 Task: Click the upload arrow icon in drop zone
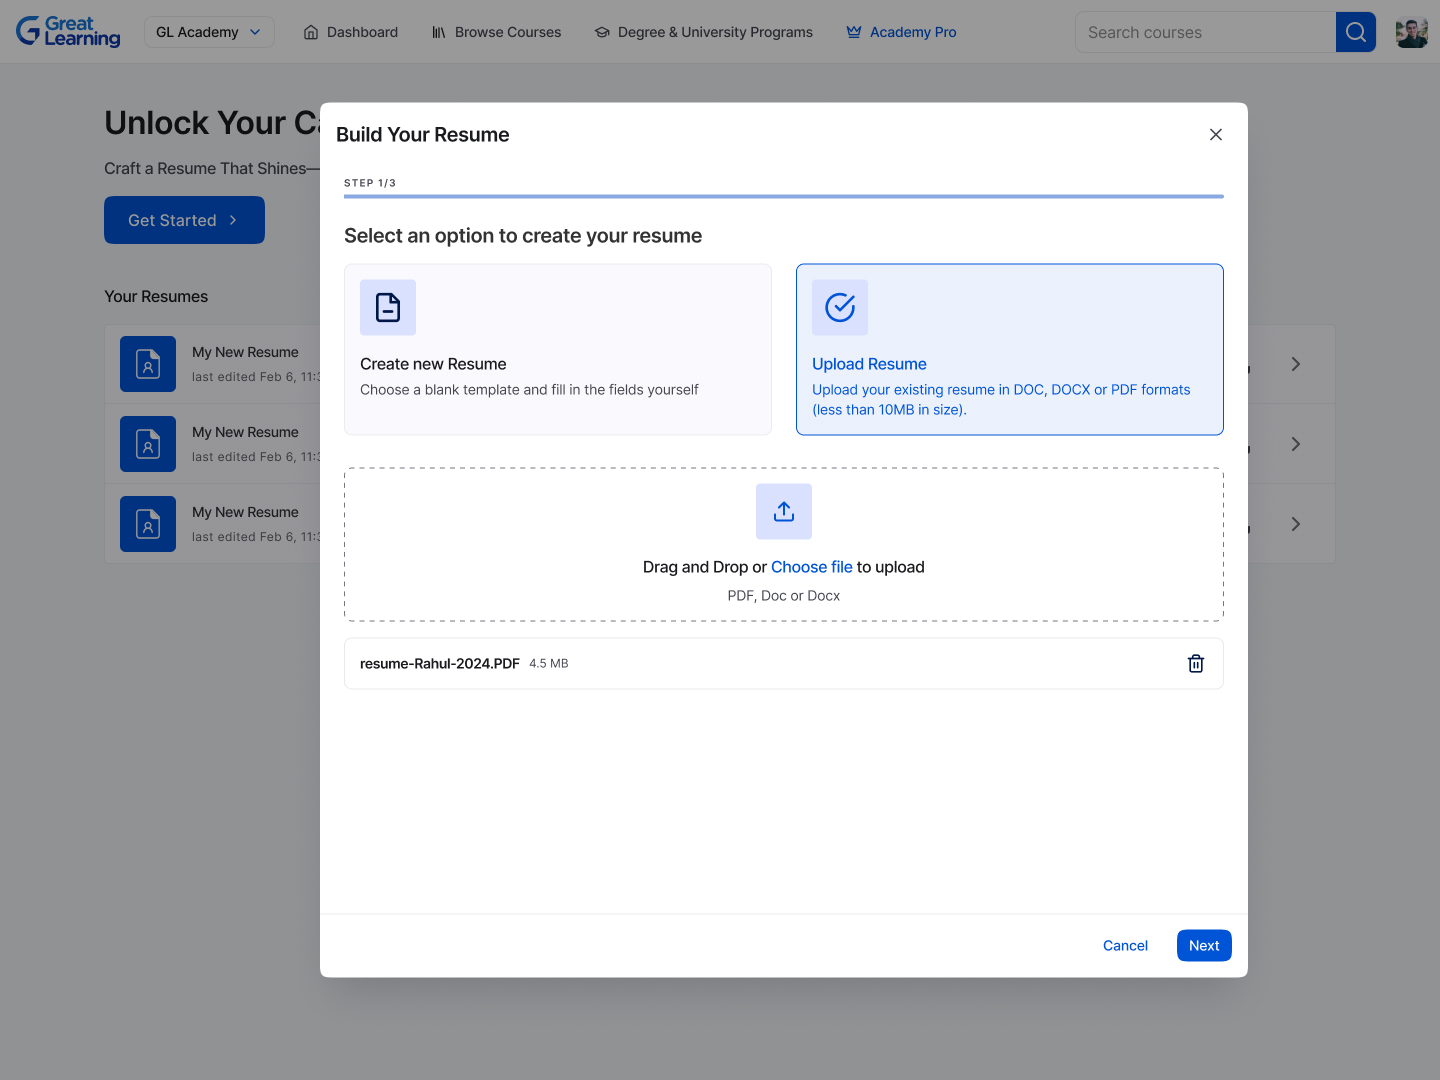pos(784,512)
